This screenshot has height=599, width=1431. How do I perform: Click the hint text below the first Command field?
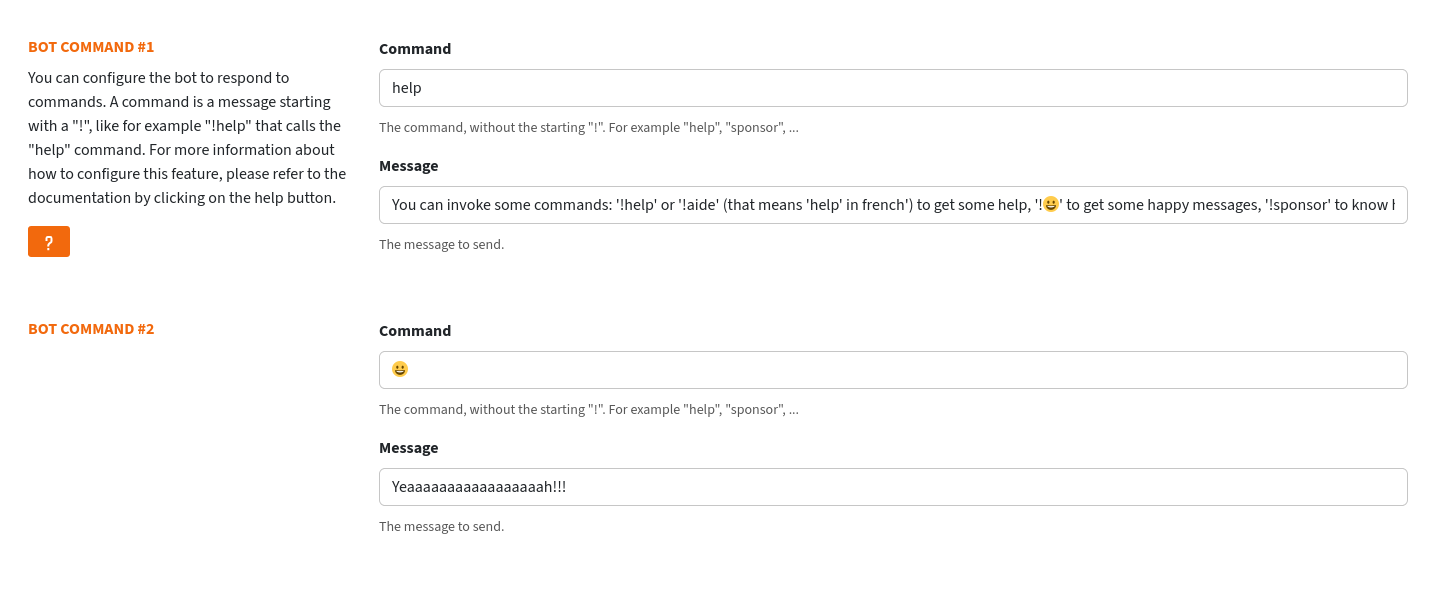588,128
